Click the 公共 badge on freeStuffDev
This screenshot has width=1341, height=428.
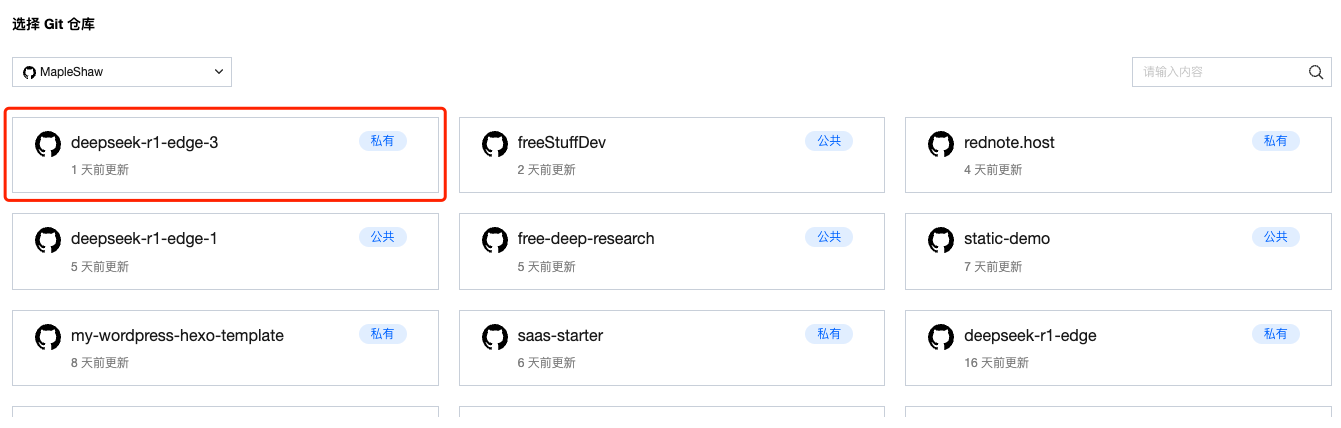828,141
